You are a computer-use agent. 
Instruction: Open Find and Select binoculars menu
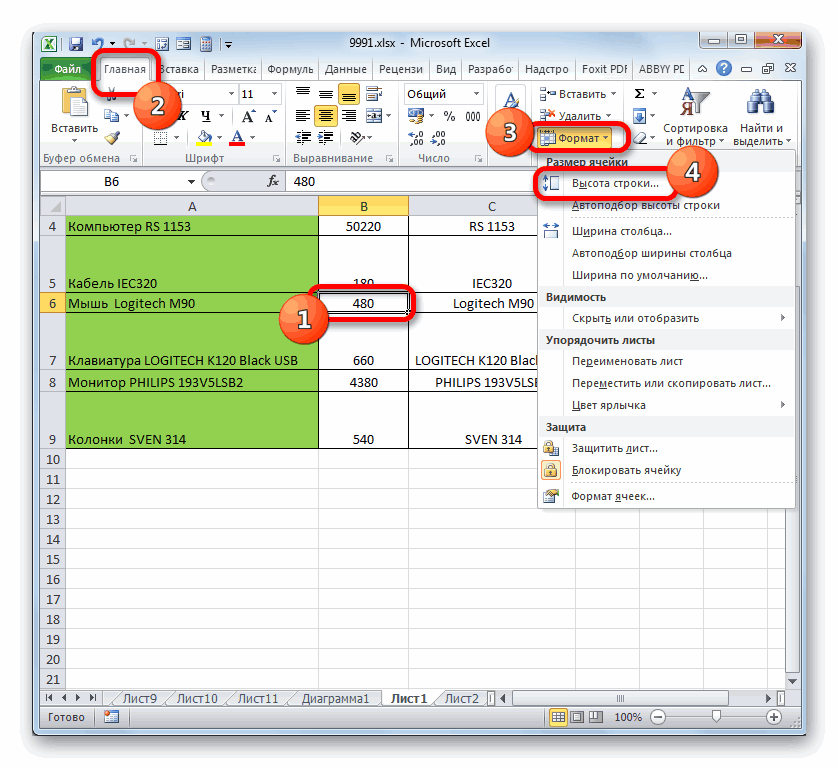[x=761, y=117]
